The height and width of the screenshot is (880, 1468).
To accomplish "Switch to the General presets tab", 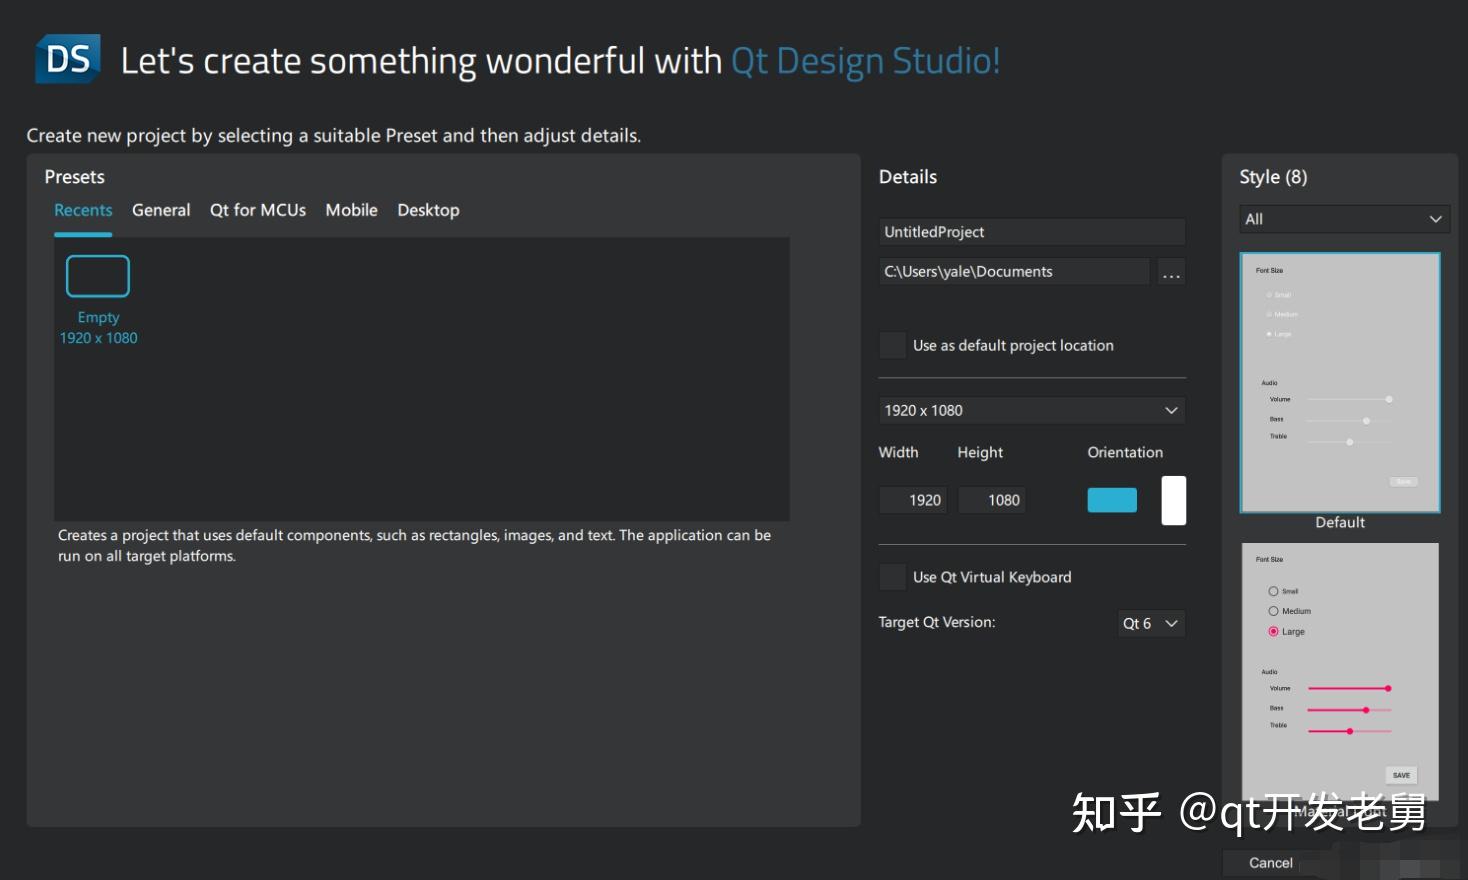I will [x=161, y=210].
